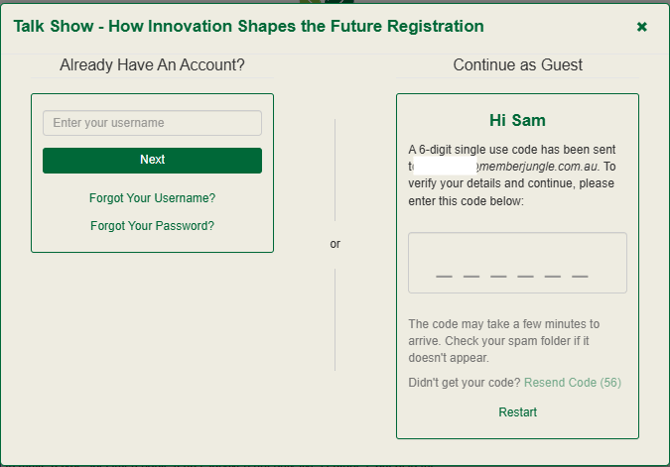Click the Restart link under the code

click(x=517, y=412)
